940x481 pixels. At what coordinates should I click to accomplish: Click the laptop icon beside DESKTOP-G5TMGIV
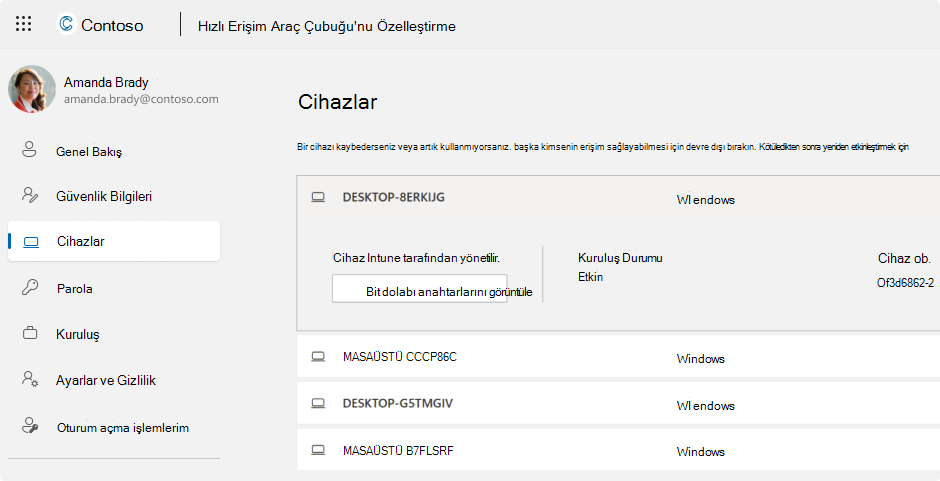tap(318, 404)
